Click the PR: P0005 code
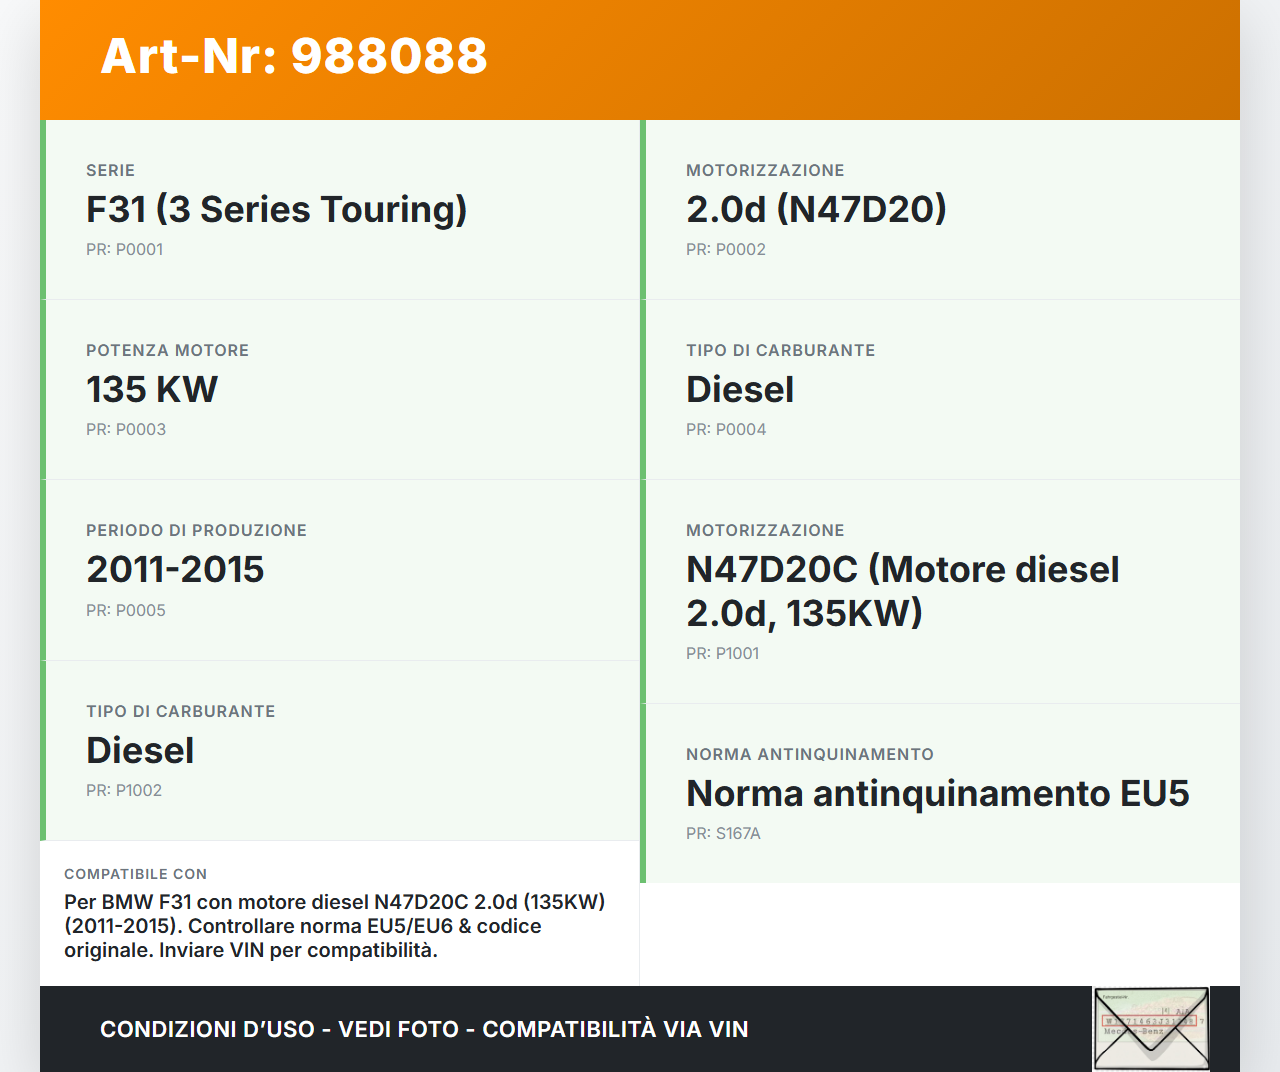Image resolution: width=1280 pixels, height=1072 pixels. [x=126, y=611]
